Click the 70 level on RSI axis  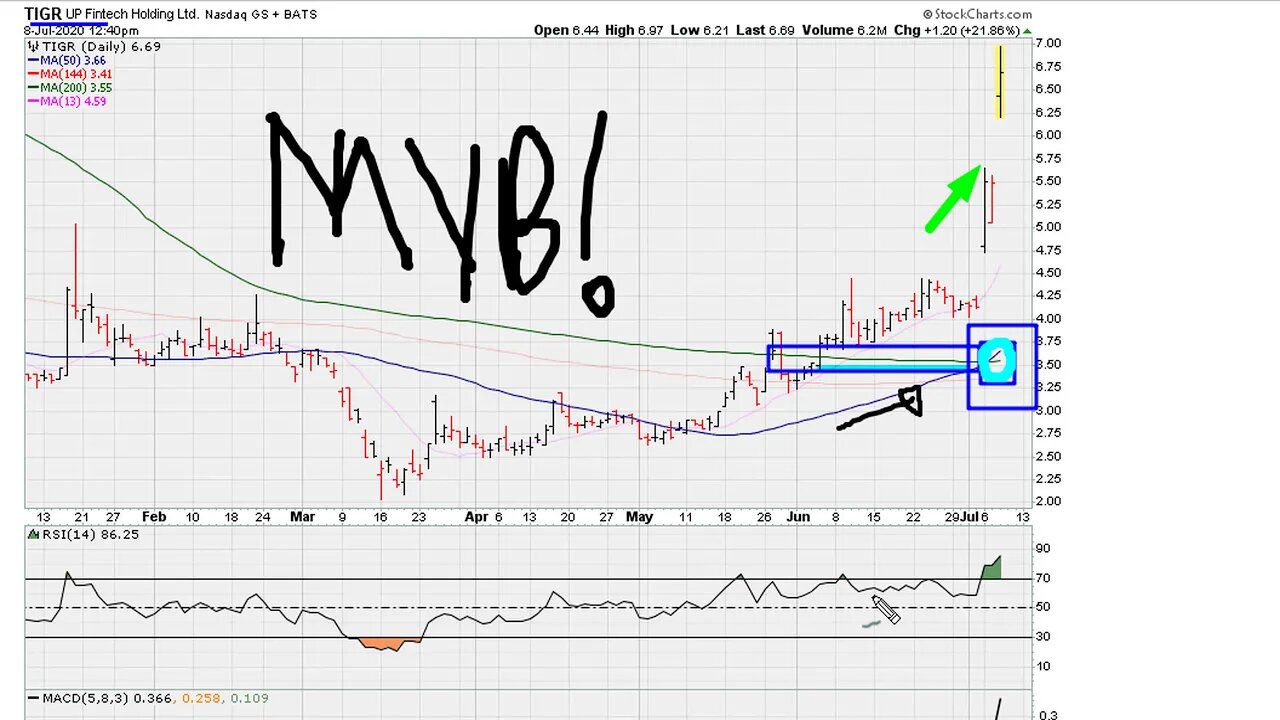(x=1042, y=578)
